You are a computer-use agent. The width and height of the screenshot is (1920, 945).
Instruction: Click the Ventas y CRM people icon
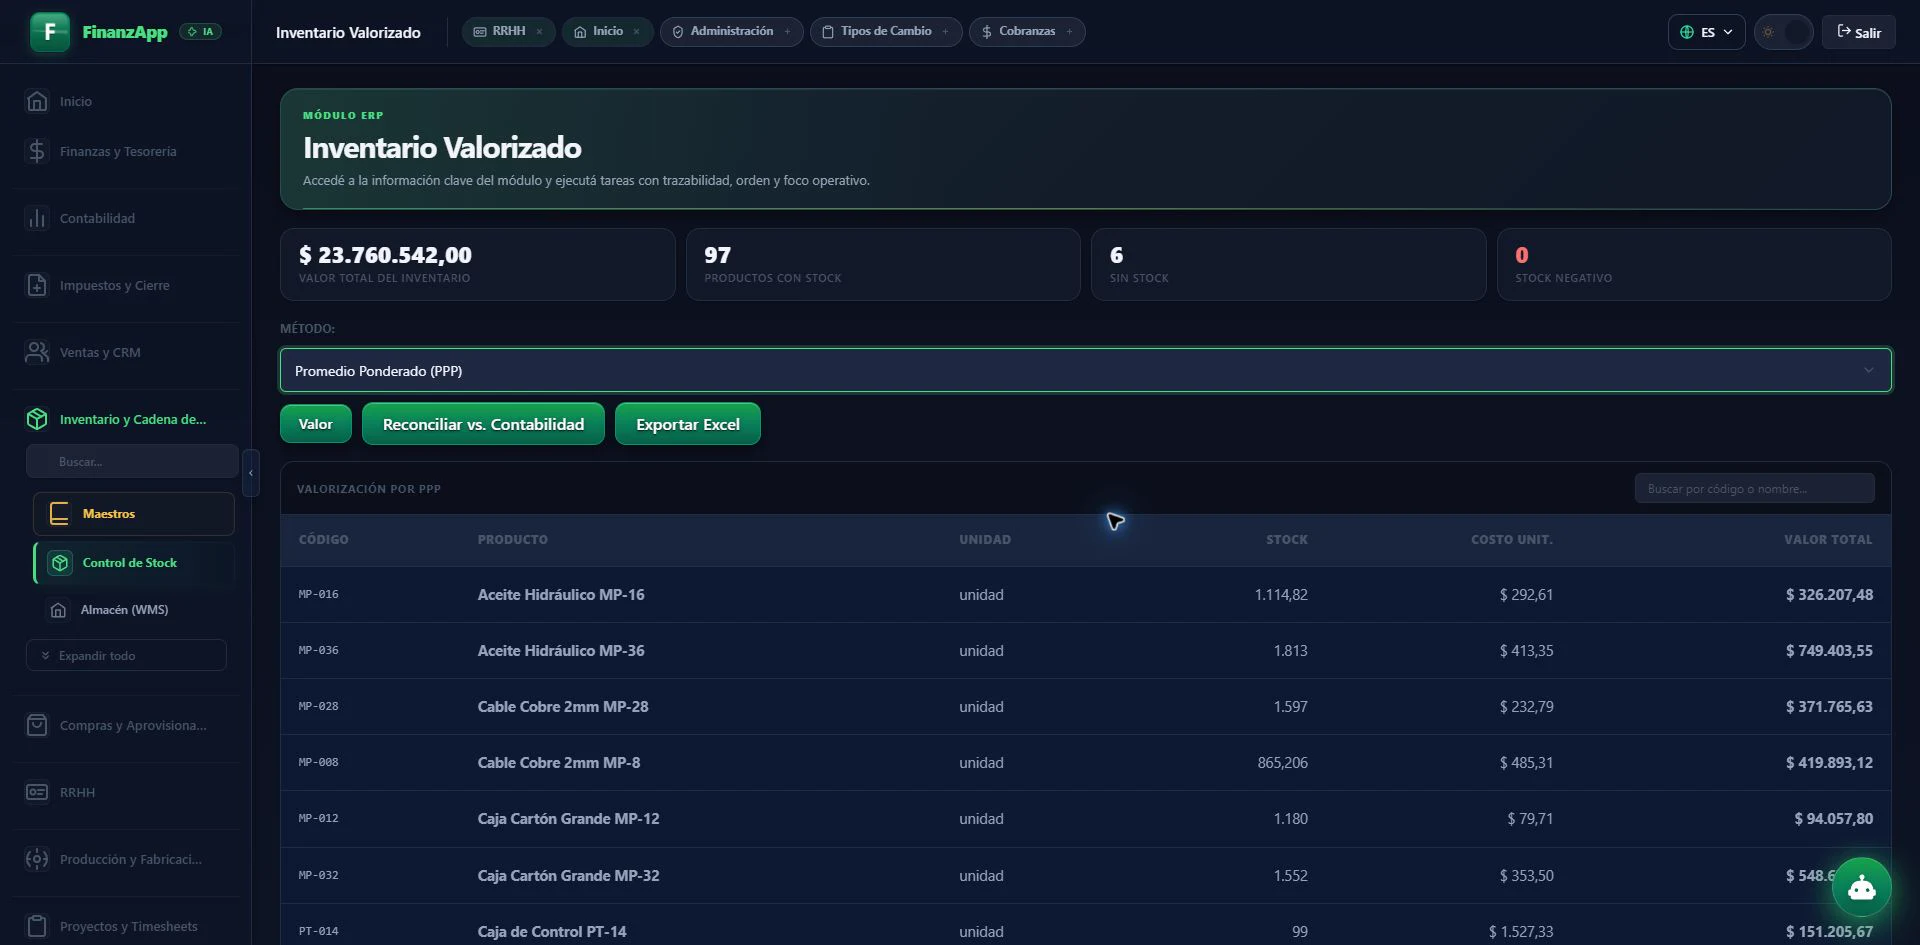(37, 352)
